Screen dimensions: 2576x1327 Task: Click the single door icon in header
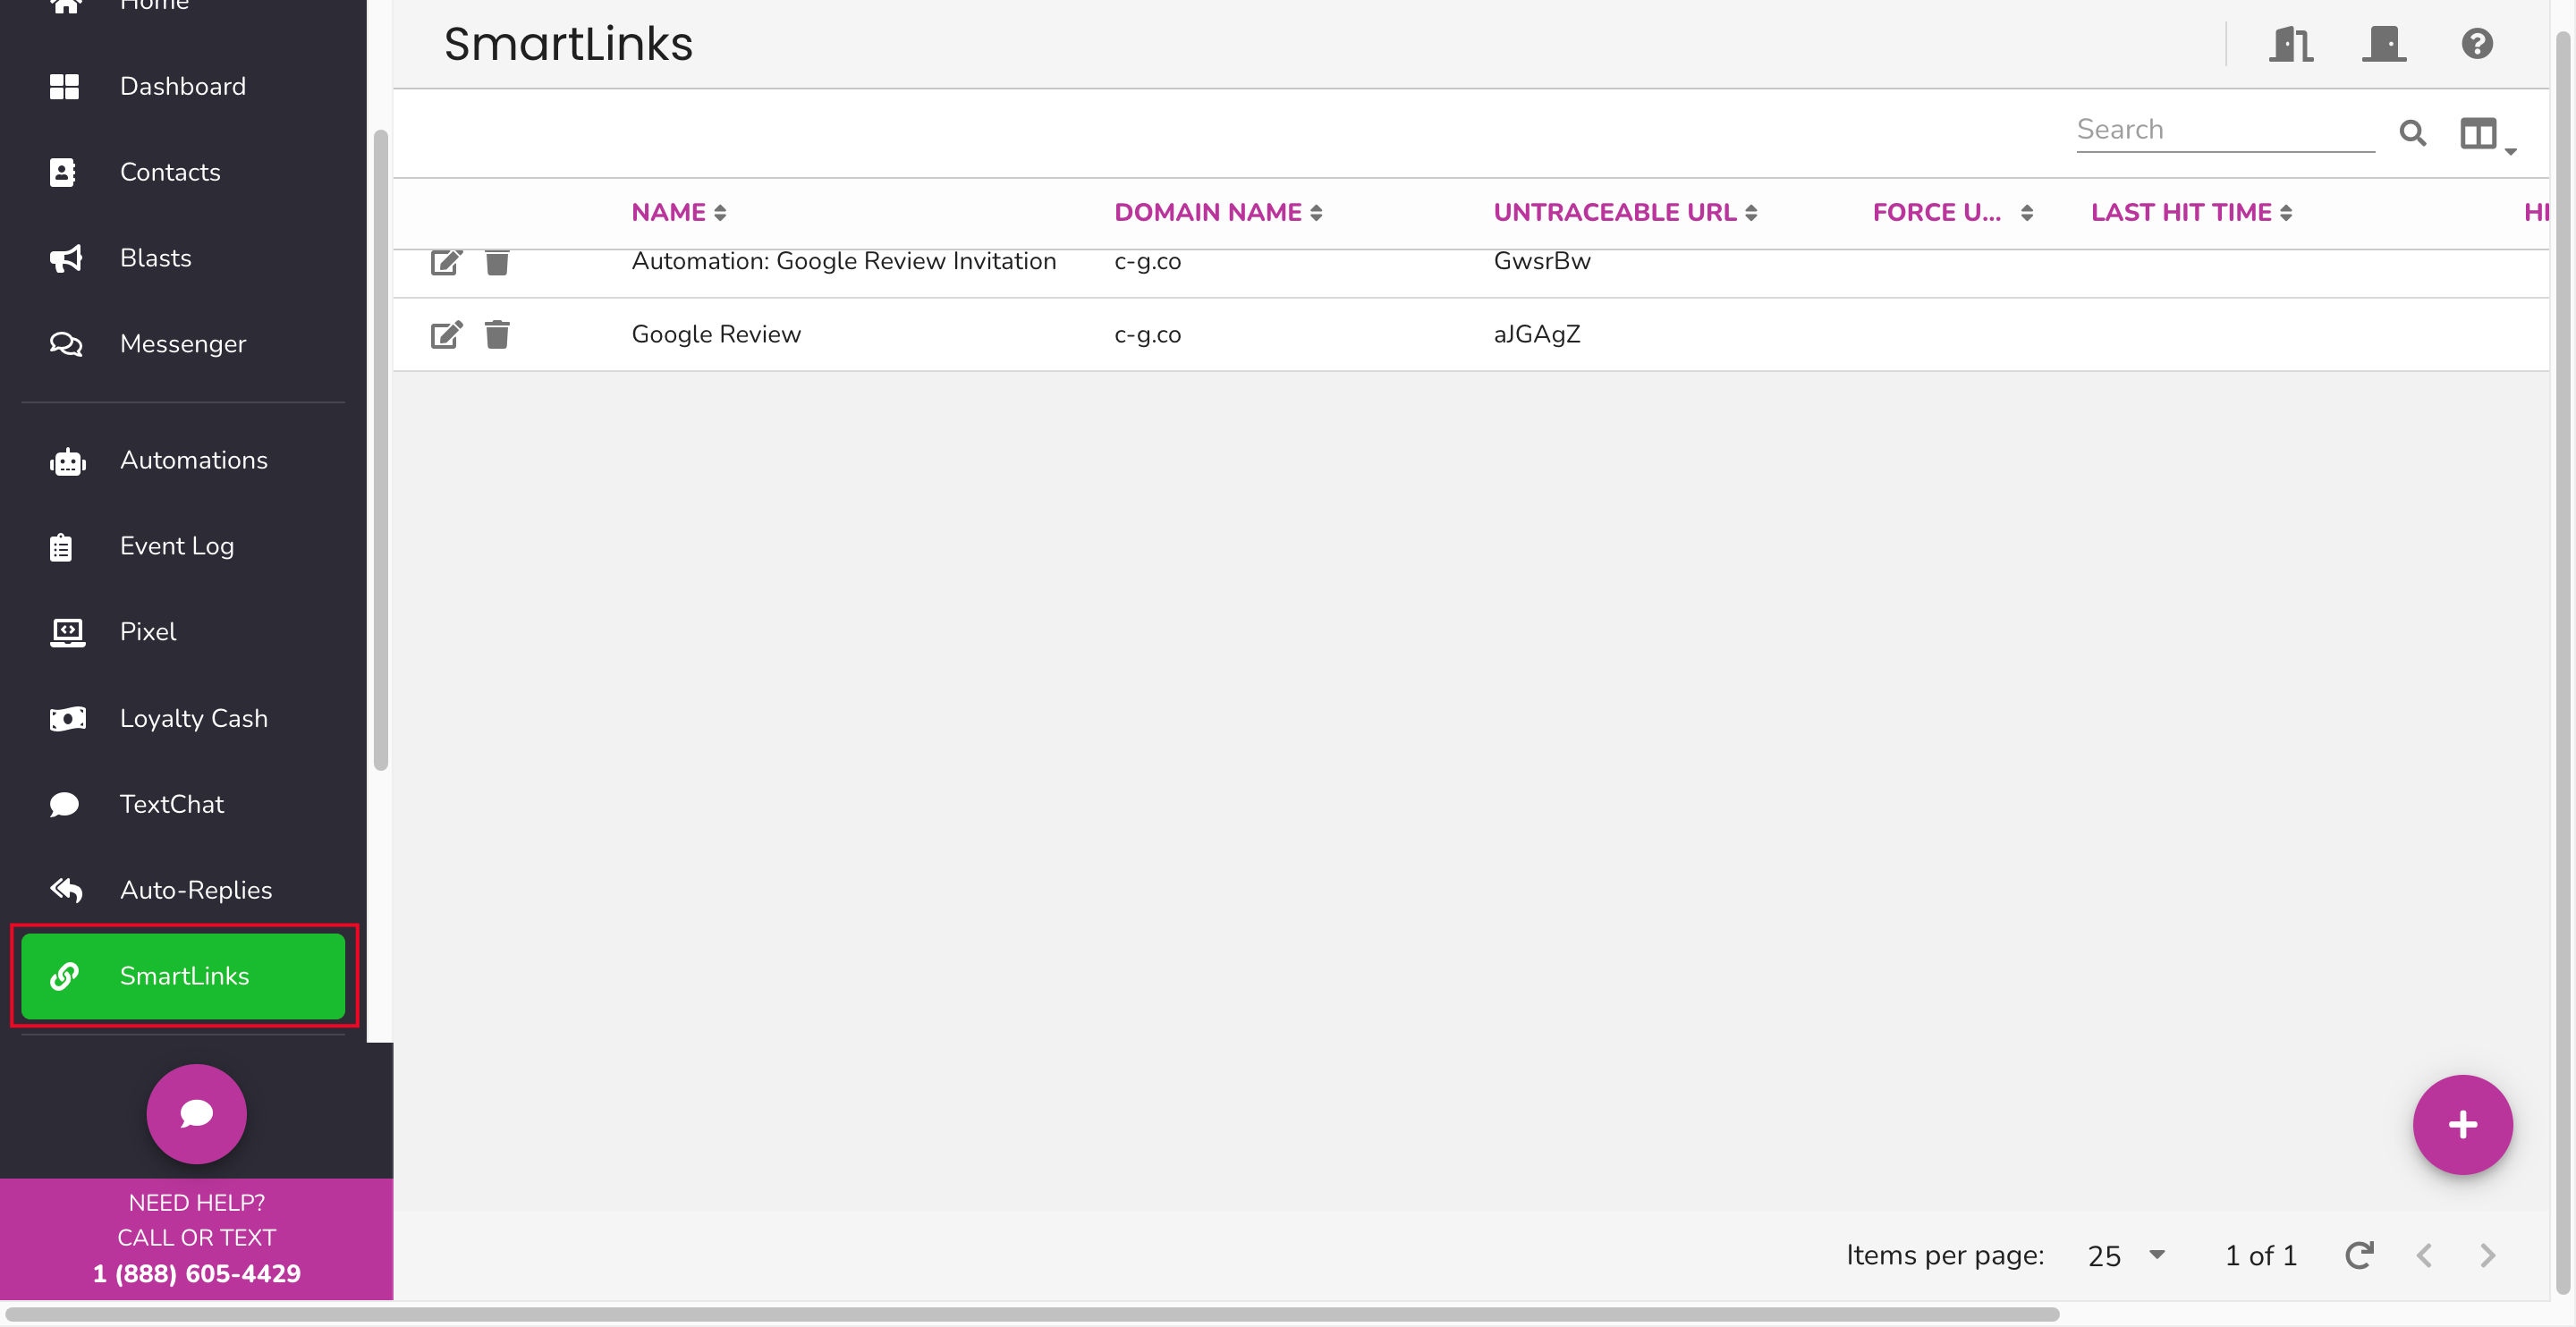[2384, 44]
